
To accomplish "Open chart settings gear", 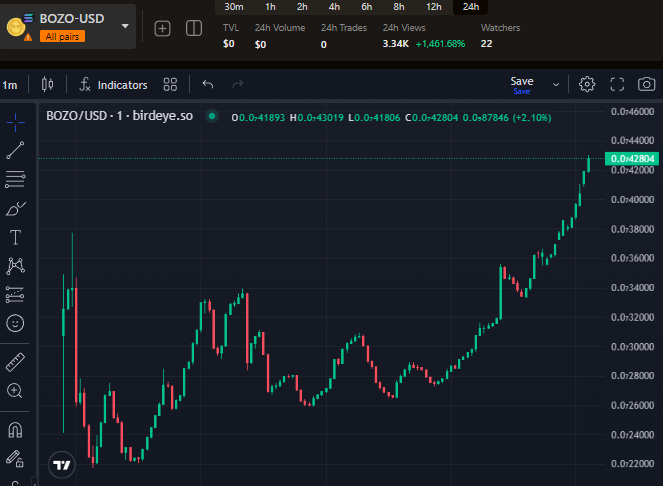I will click(x=587, y=84).
